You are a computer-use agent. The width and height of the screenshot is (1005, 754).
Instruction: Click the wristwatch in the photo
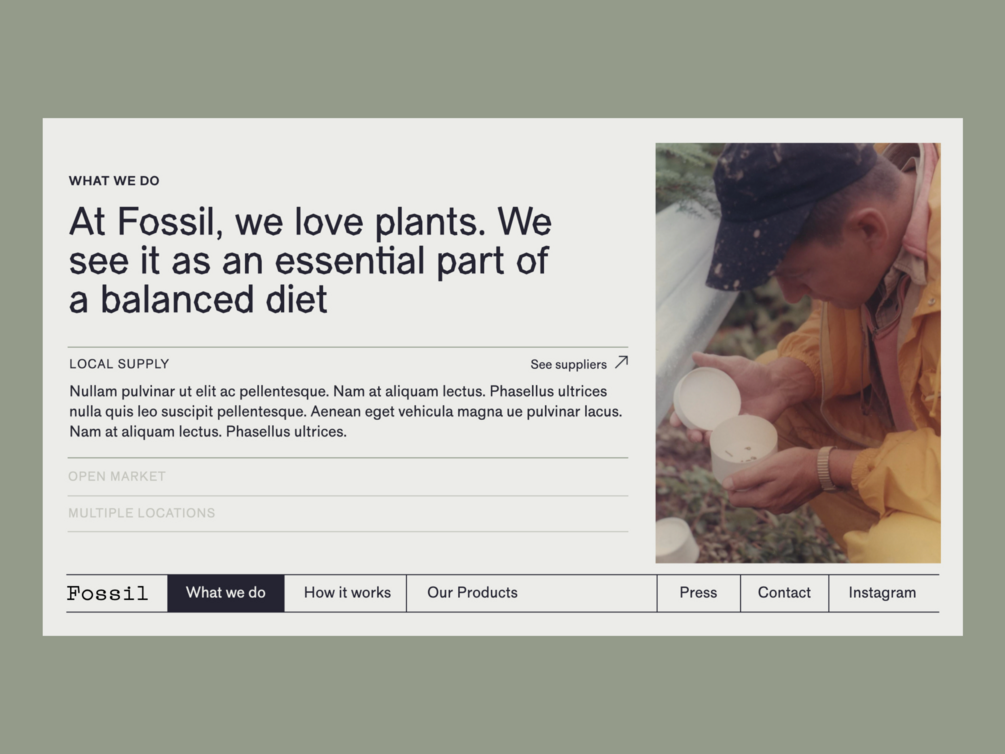pos(826,467)
